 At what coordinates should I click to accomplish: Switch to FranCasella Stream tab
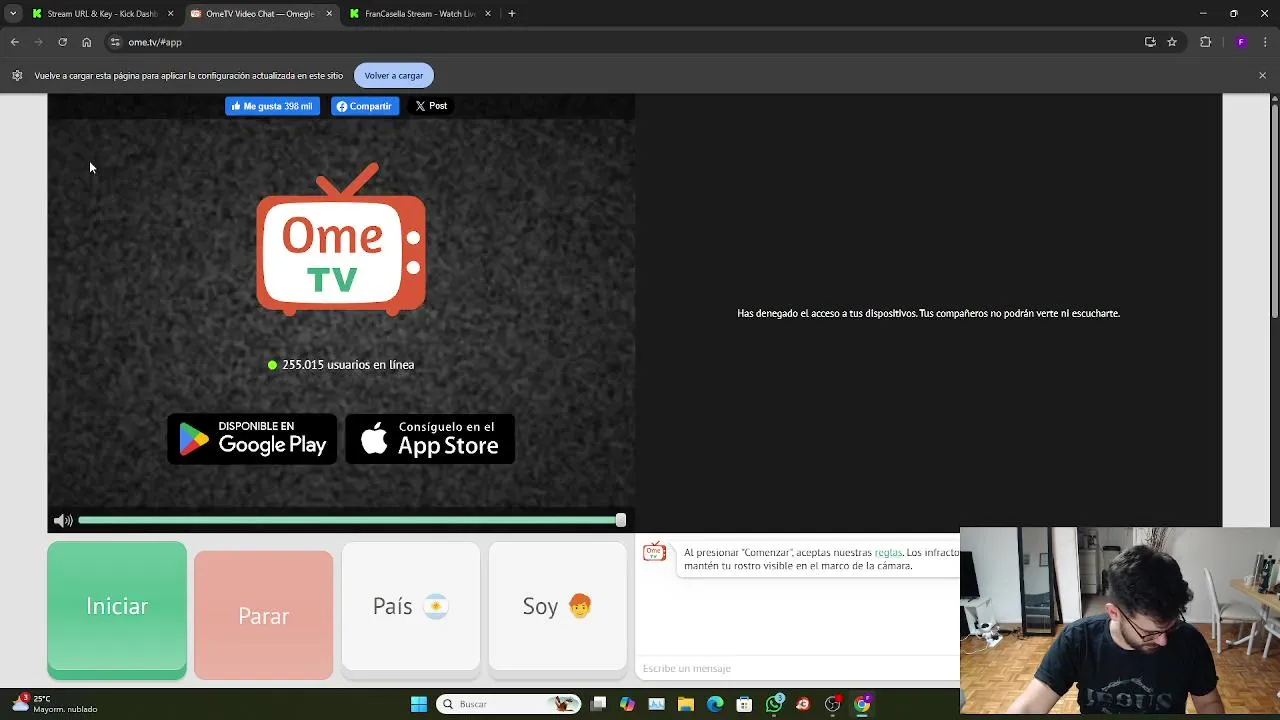point(419,14)
